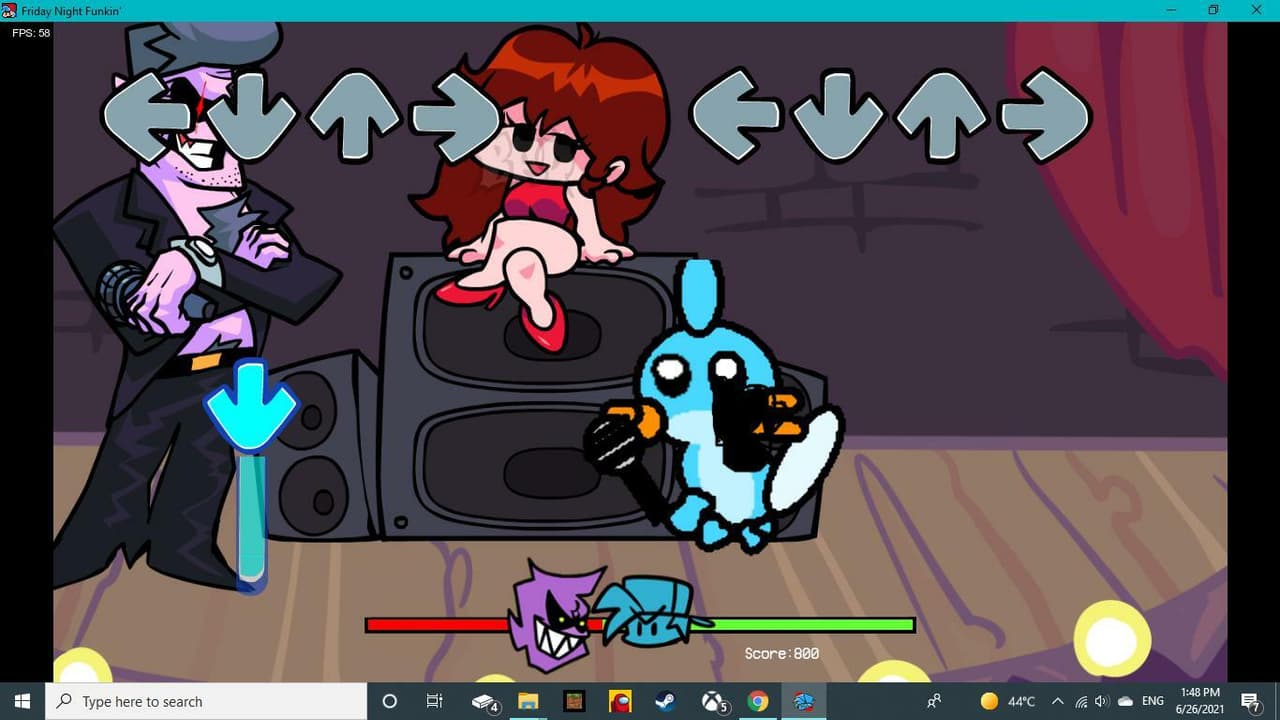Open Steam from the taskbar
Image resolution: width=1280 pixels, height=720 pixels.
pos(666,701)
